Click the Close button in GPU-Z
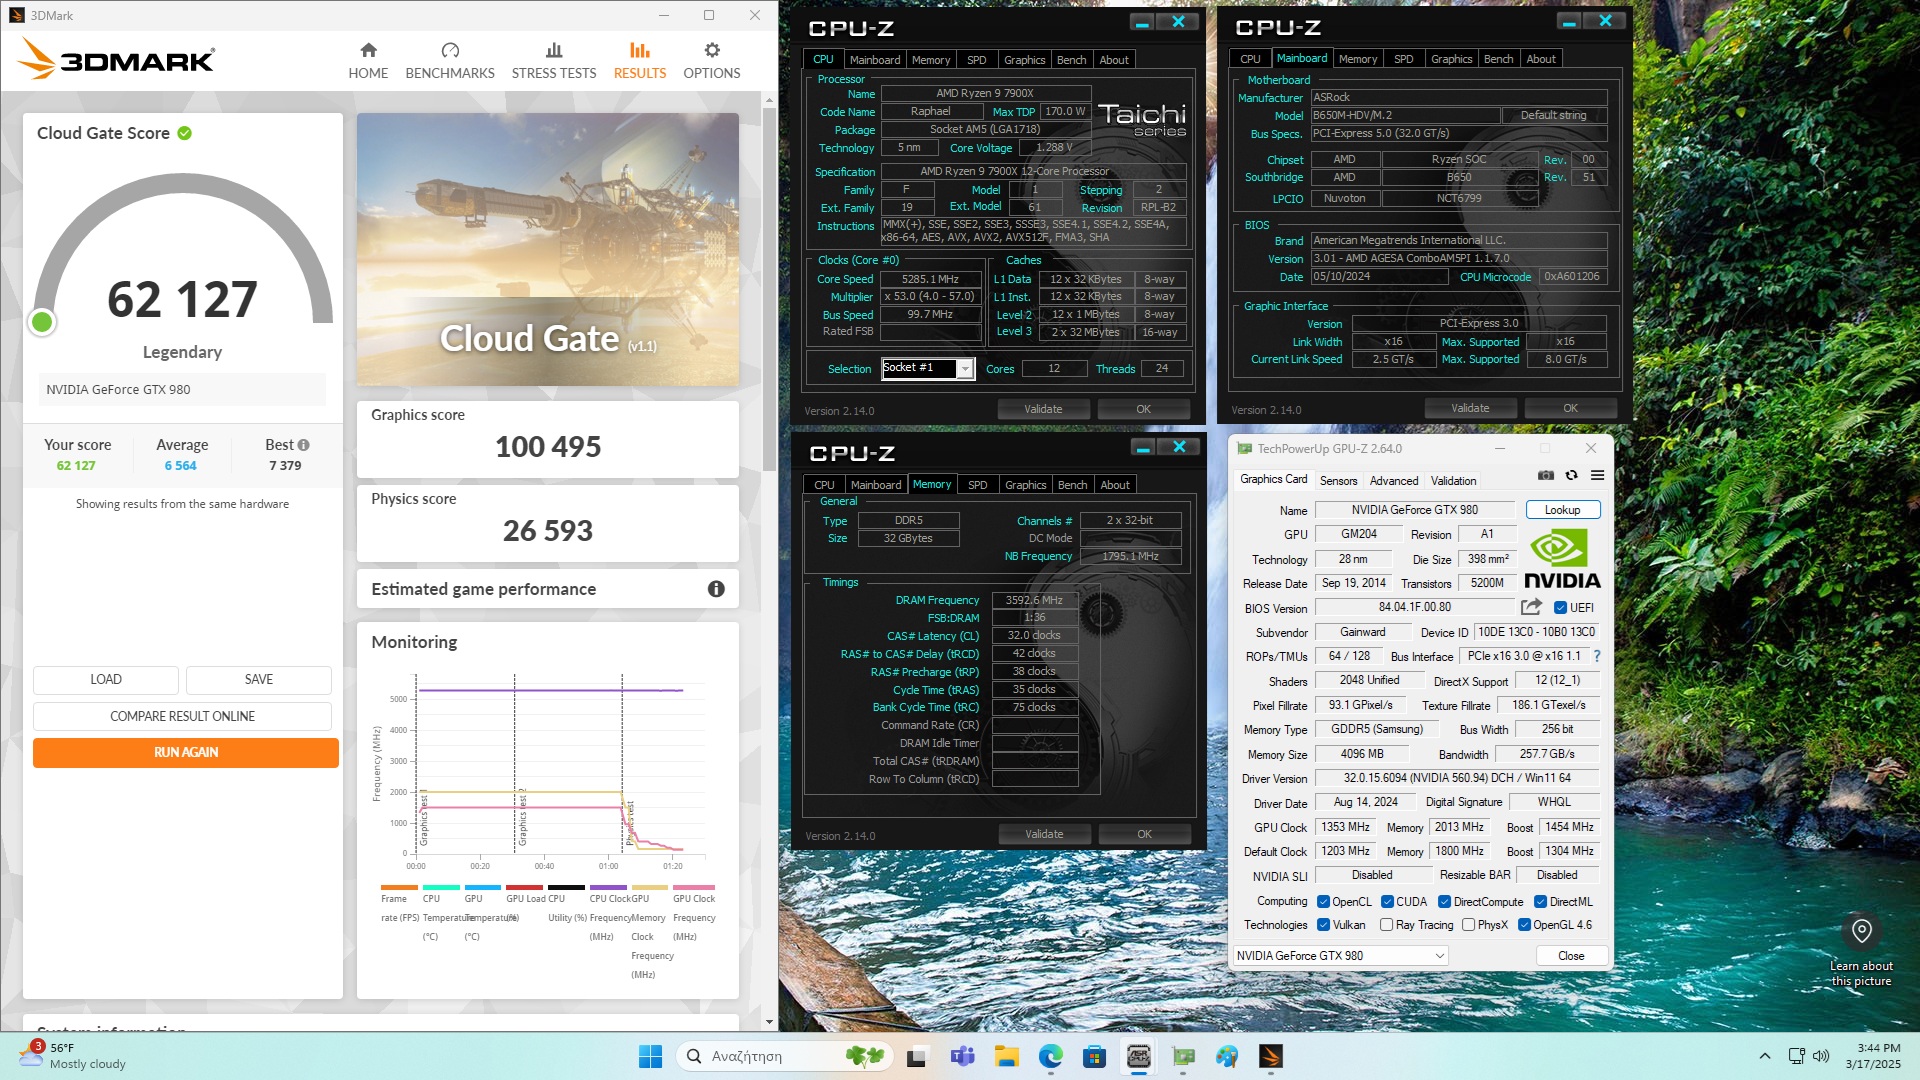Image resolution: width=1920 pixels, height=1080 pixels. click(x=1571, y=955)
